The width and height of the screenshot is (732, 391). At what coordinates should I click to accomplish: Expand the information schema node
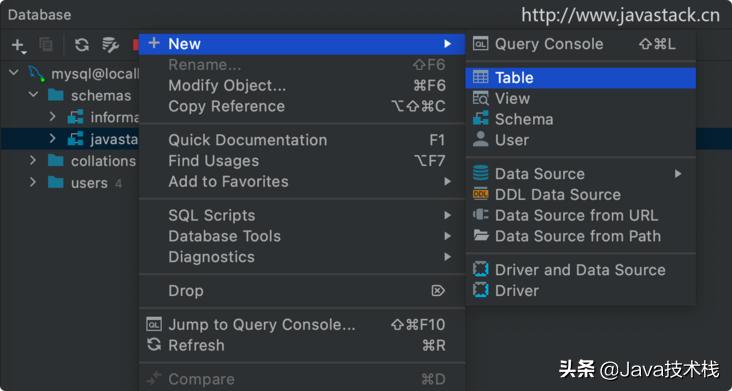click(52, 117)
